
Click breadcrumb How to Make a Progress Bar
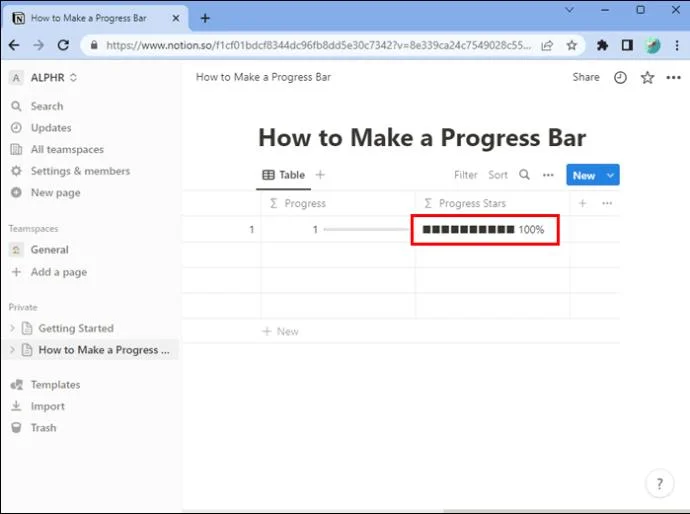pos(263,77)
